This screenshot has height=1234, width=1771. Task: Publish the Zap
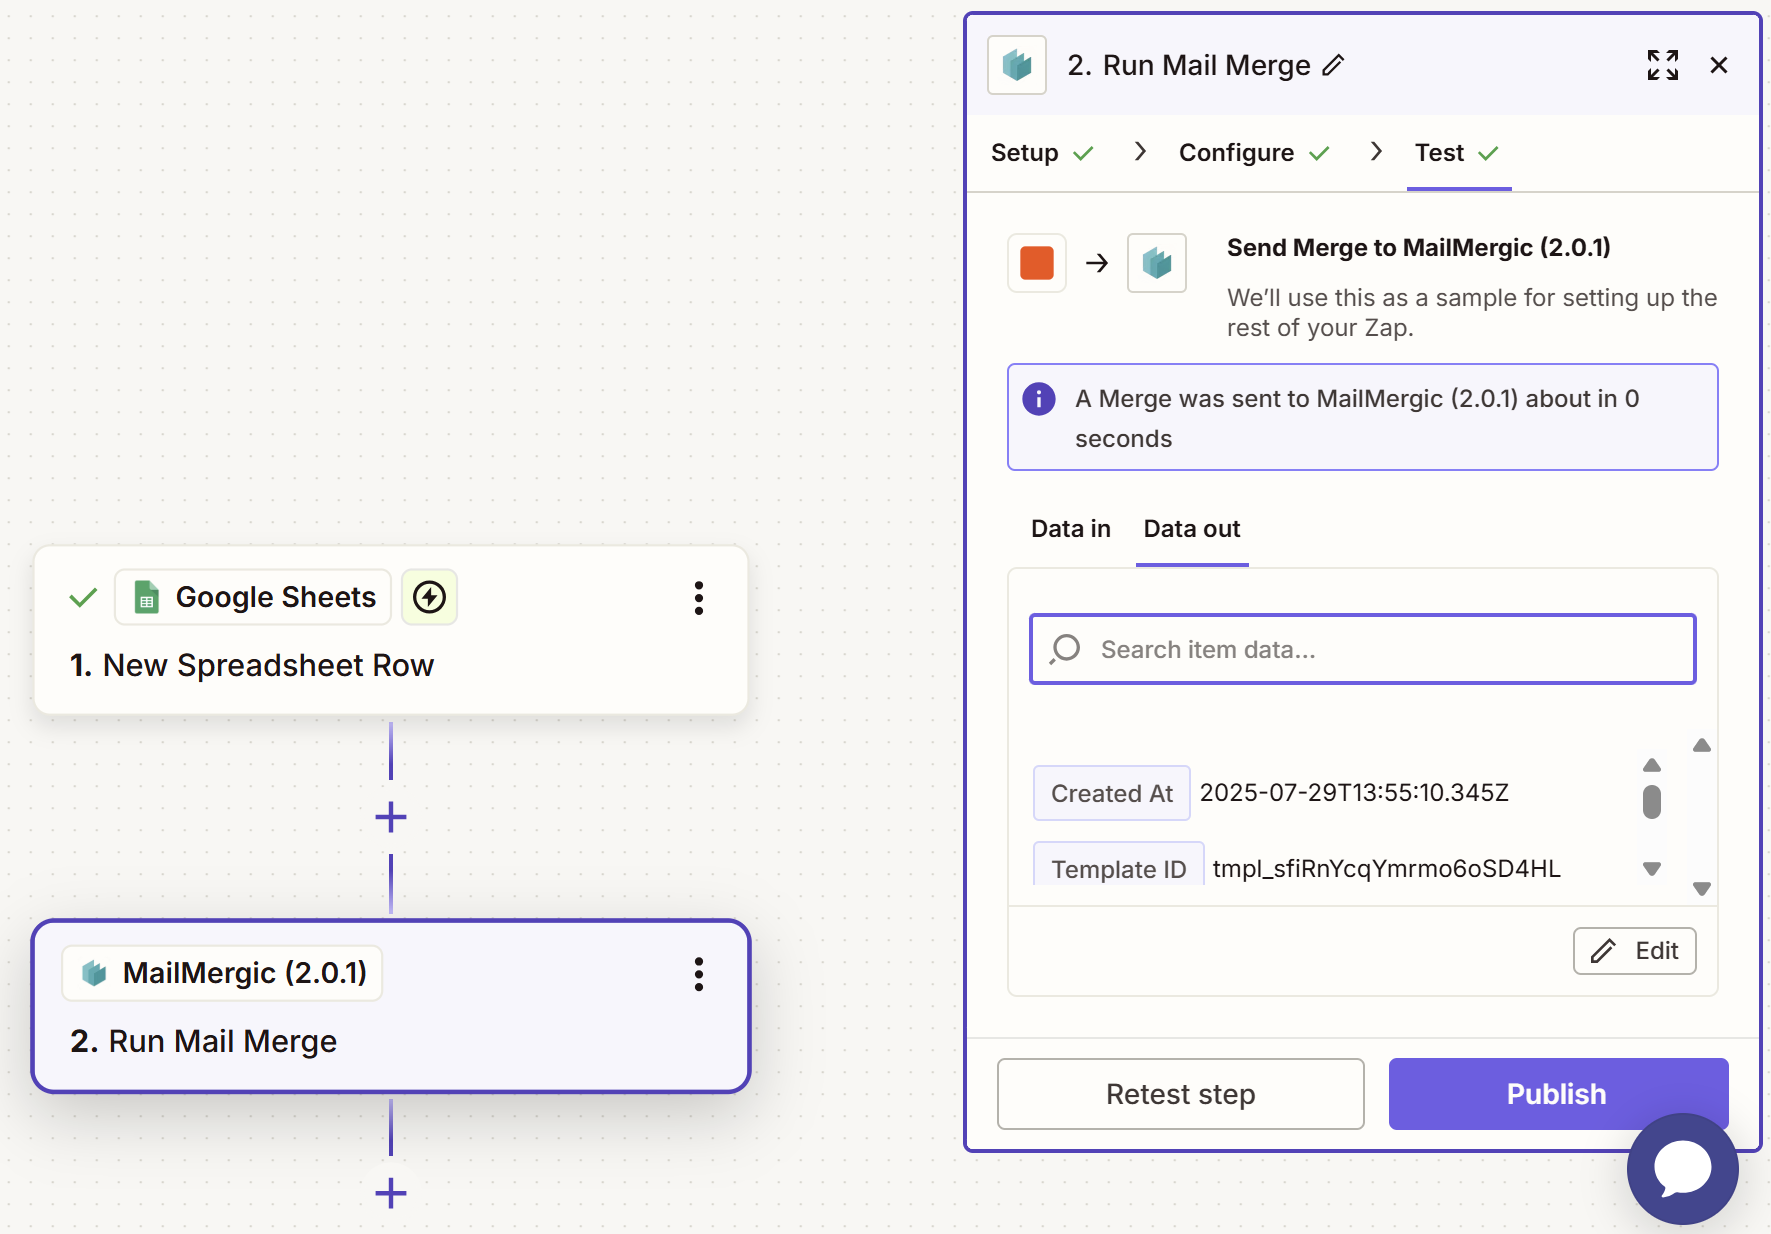(1557, 1093)
